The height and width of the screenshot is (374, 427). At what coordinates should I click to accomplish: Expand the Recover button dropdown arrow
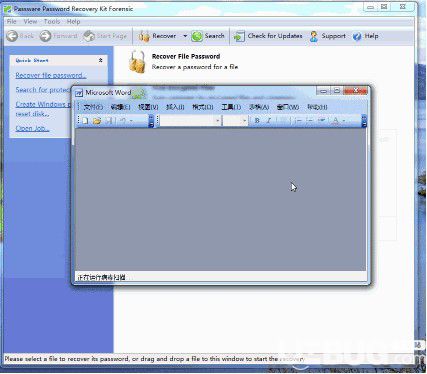pos(185,36)
